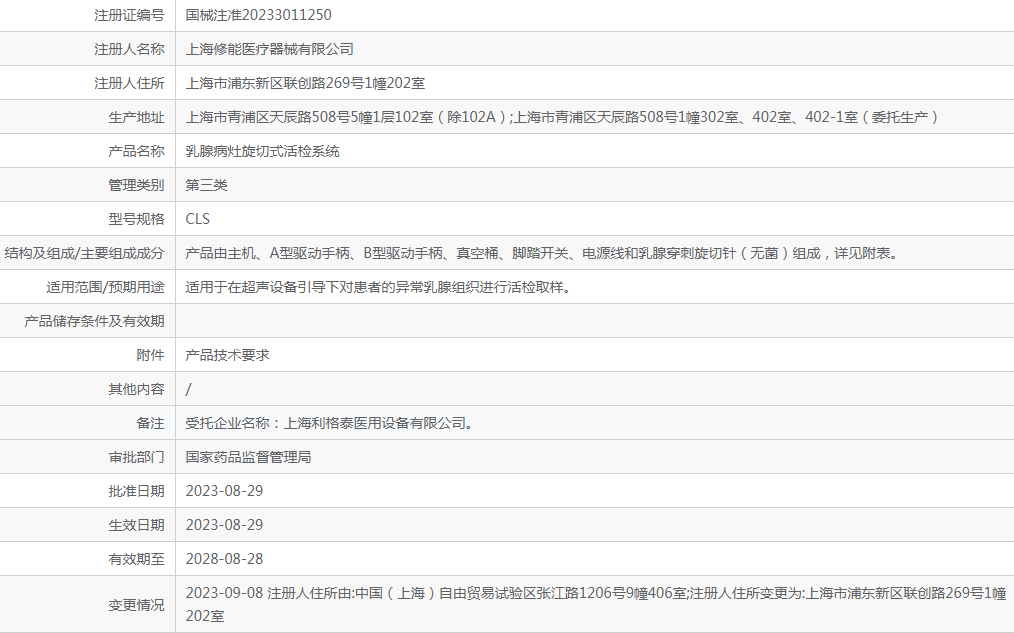This screenshot has height=633, width=1014.
Task: Click the 管理类别 label
Action: click(136, 186)
